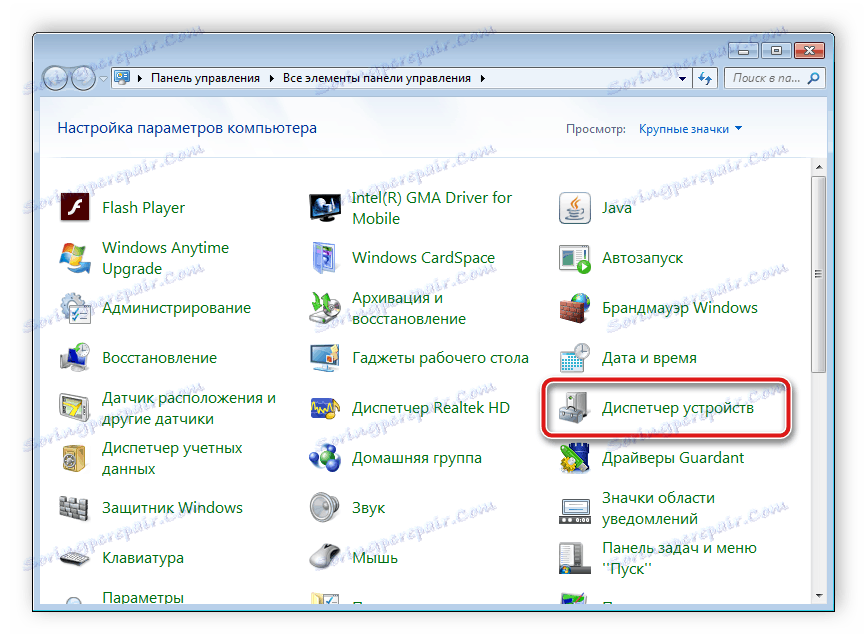Maximize the Control Panel window
Screen dimensions: 867x644
[x=776, y=51]
